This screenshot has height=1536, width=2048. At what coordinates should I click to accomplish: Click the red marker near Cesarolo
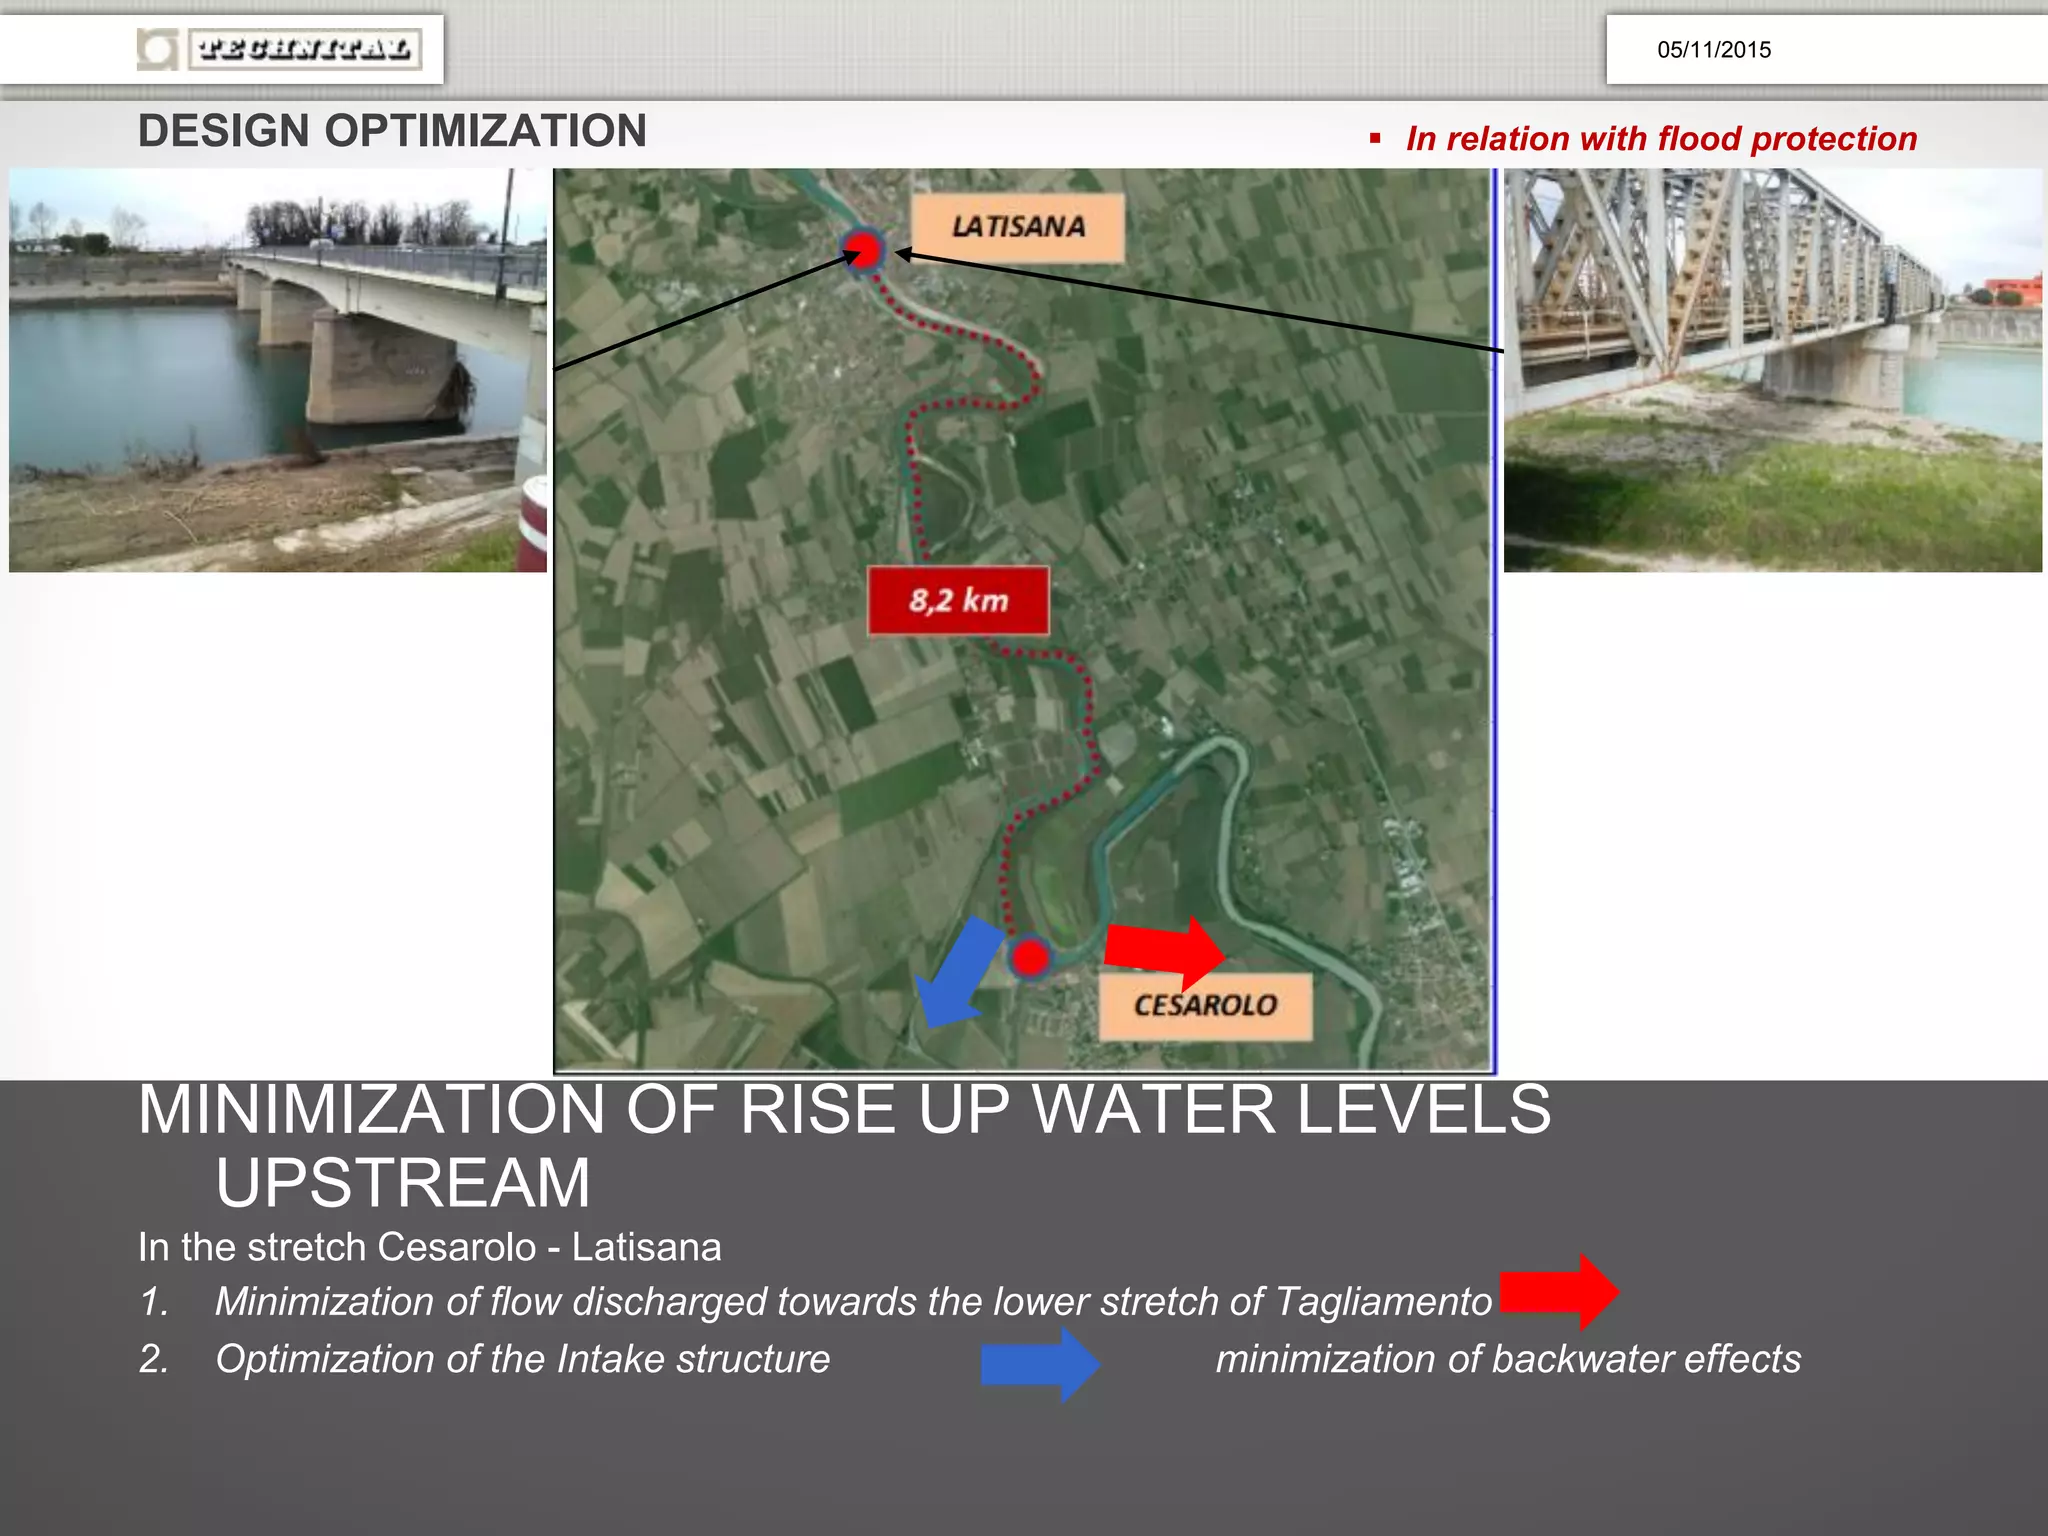pos(1030,957)
